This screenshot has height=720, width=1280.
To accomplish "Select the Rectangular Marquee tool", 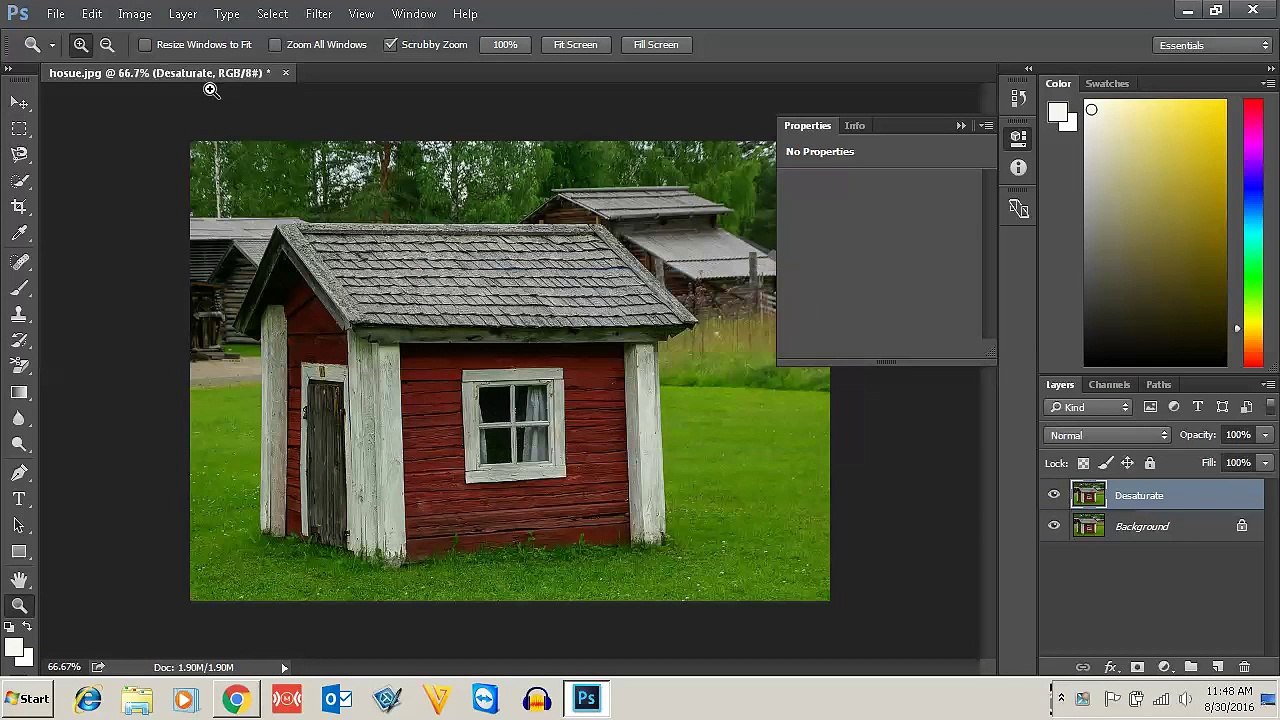I will [x=19, y=128].
